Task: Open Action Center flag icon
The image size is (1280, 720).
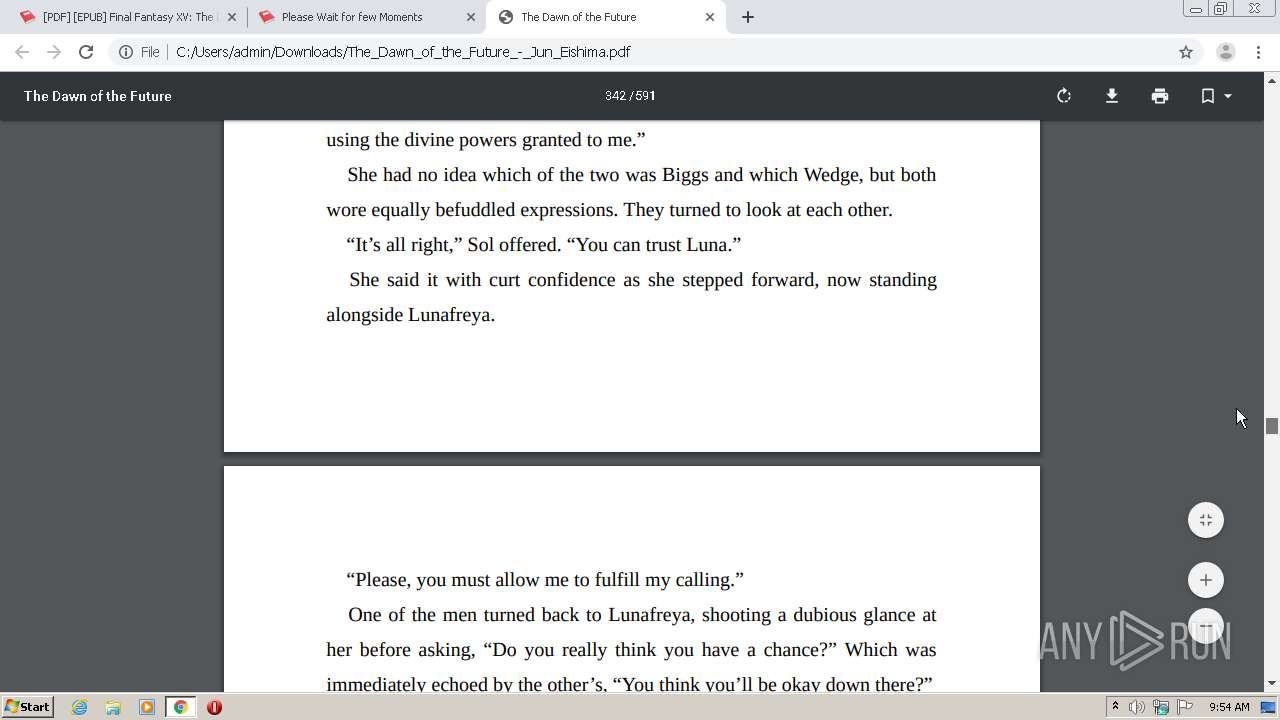Action: tap(1185, 707)
